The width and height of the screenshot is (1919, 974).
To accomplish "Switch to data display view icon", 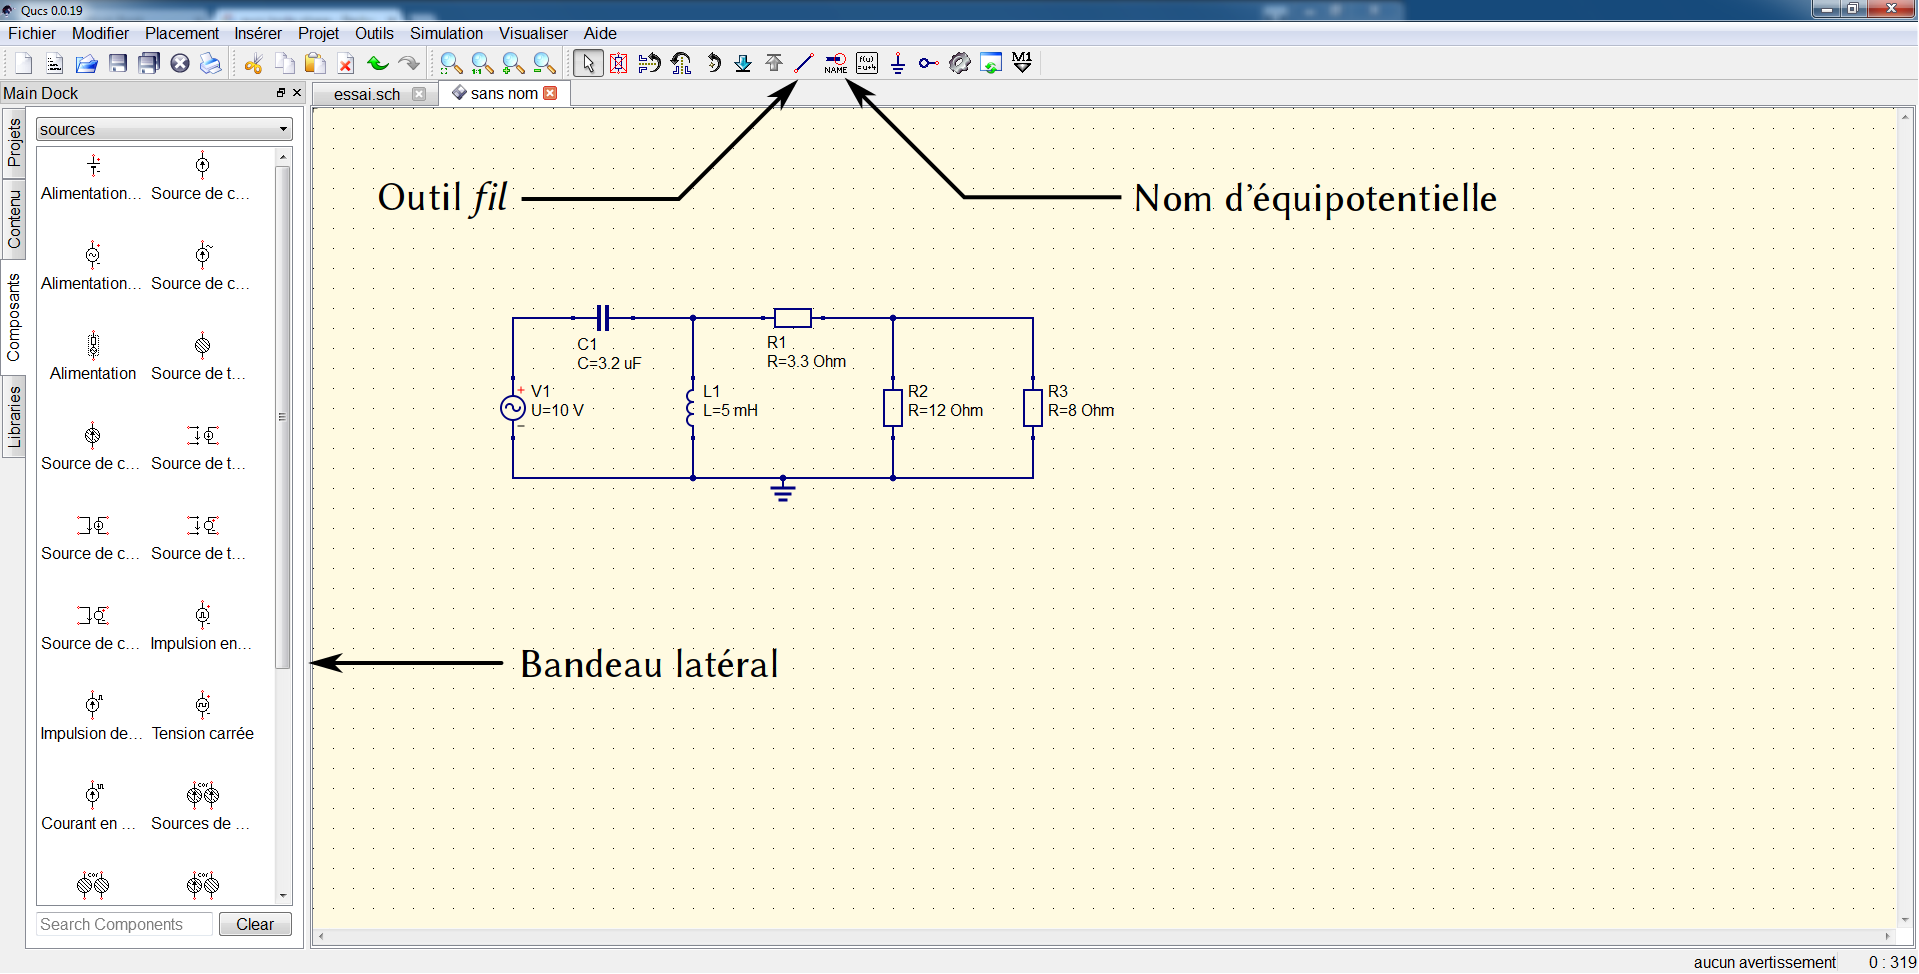I will (991, 64).
